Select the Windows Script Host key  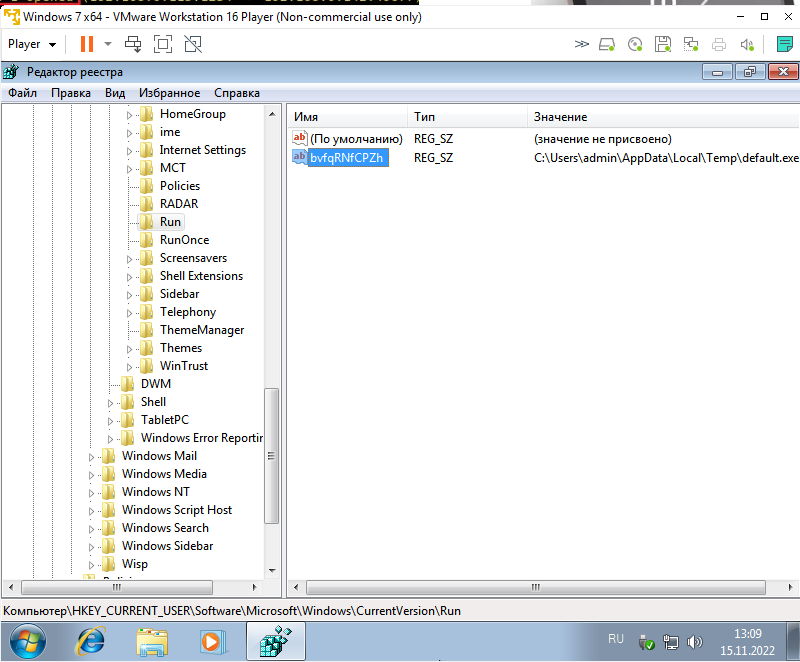[x=177, y=510]
